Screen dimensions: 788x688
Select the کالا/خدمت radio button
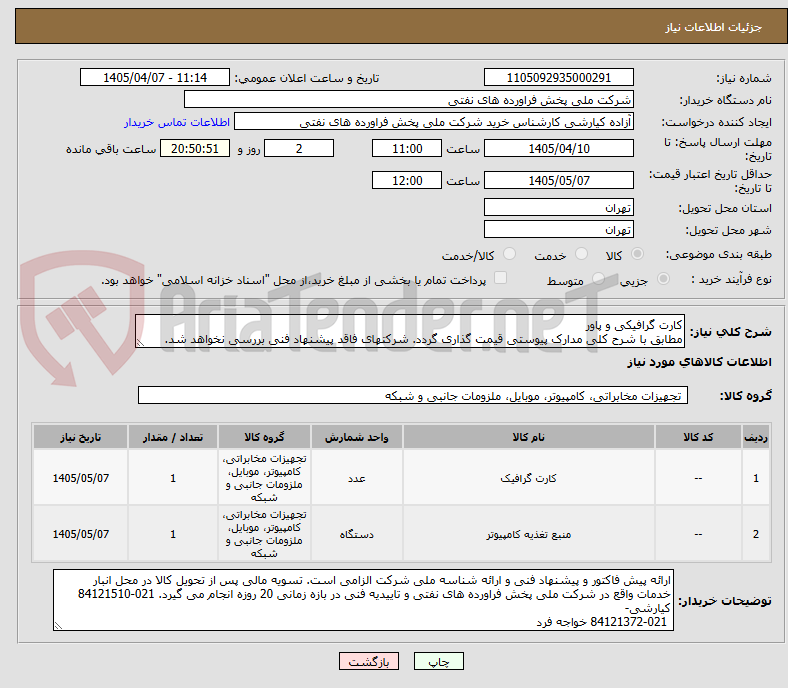(510, 254)
